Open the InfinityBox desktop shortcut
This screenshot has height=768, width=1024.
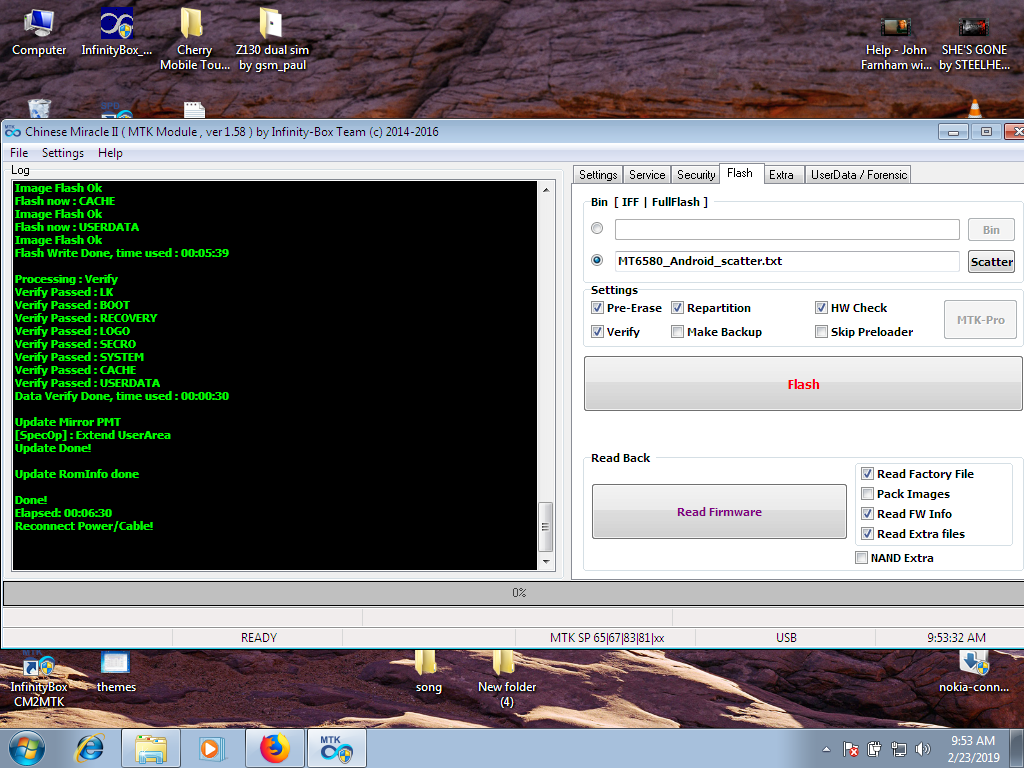tap(116, 33)
